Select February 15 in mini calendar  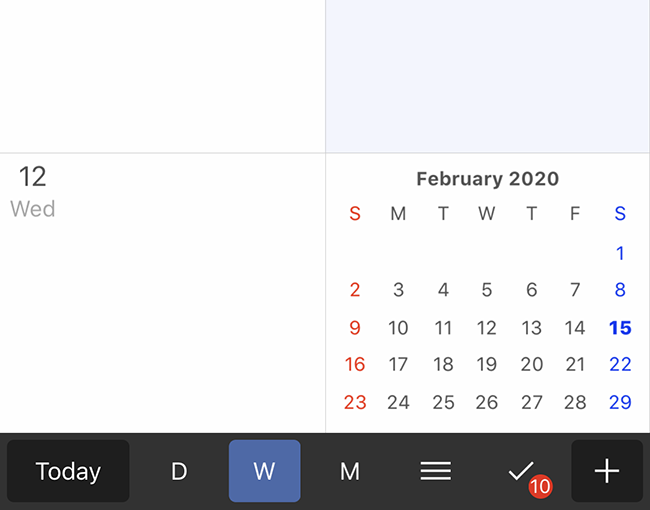point(620,328)
